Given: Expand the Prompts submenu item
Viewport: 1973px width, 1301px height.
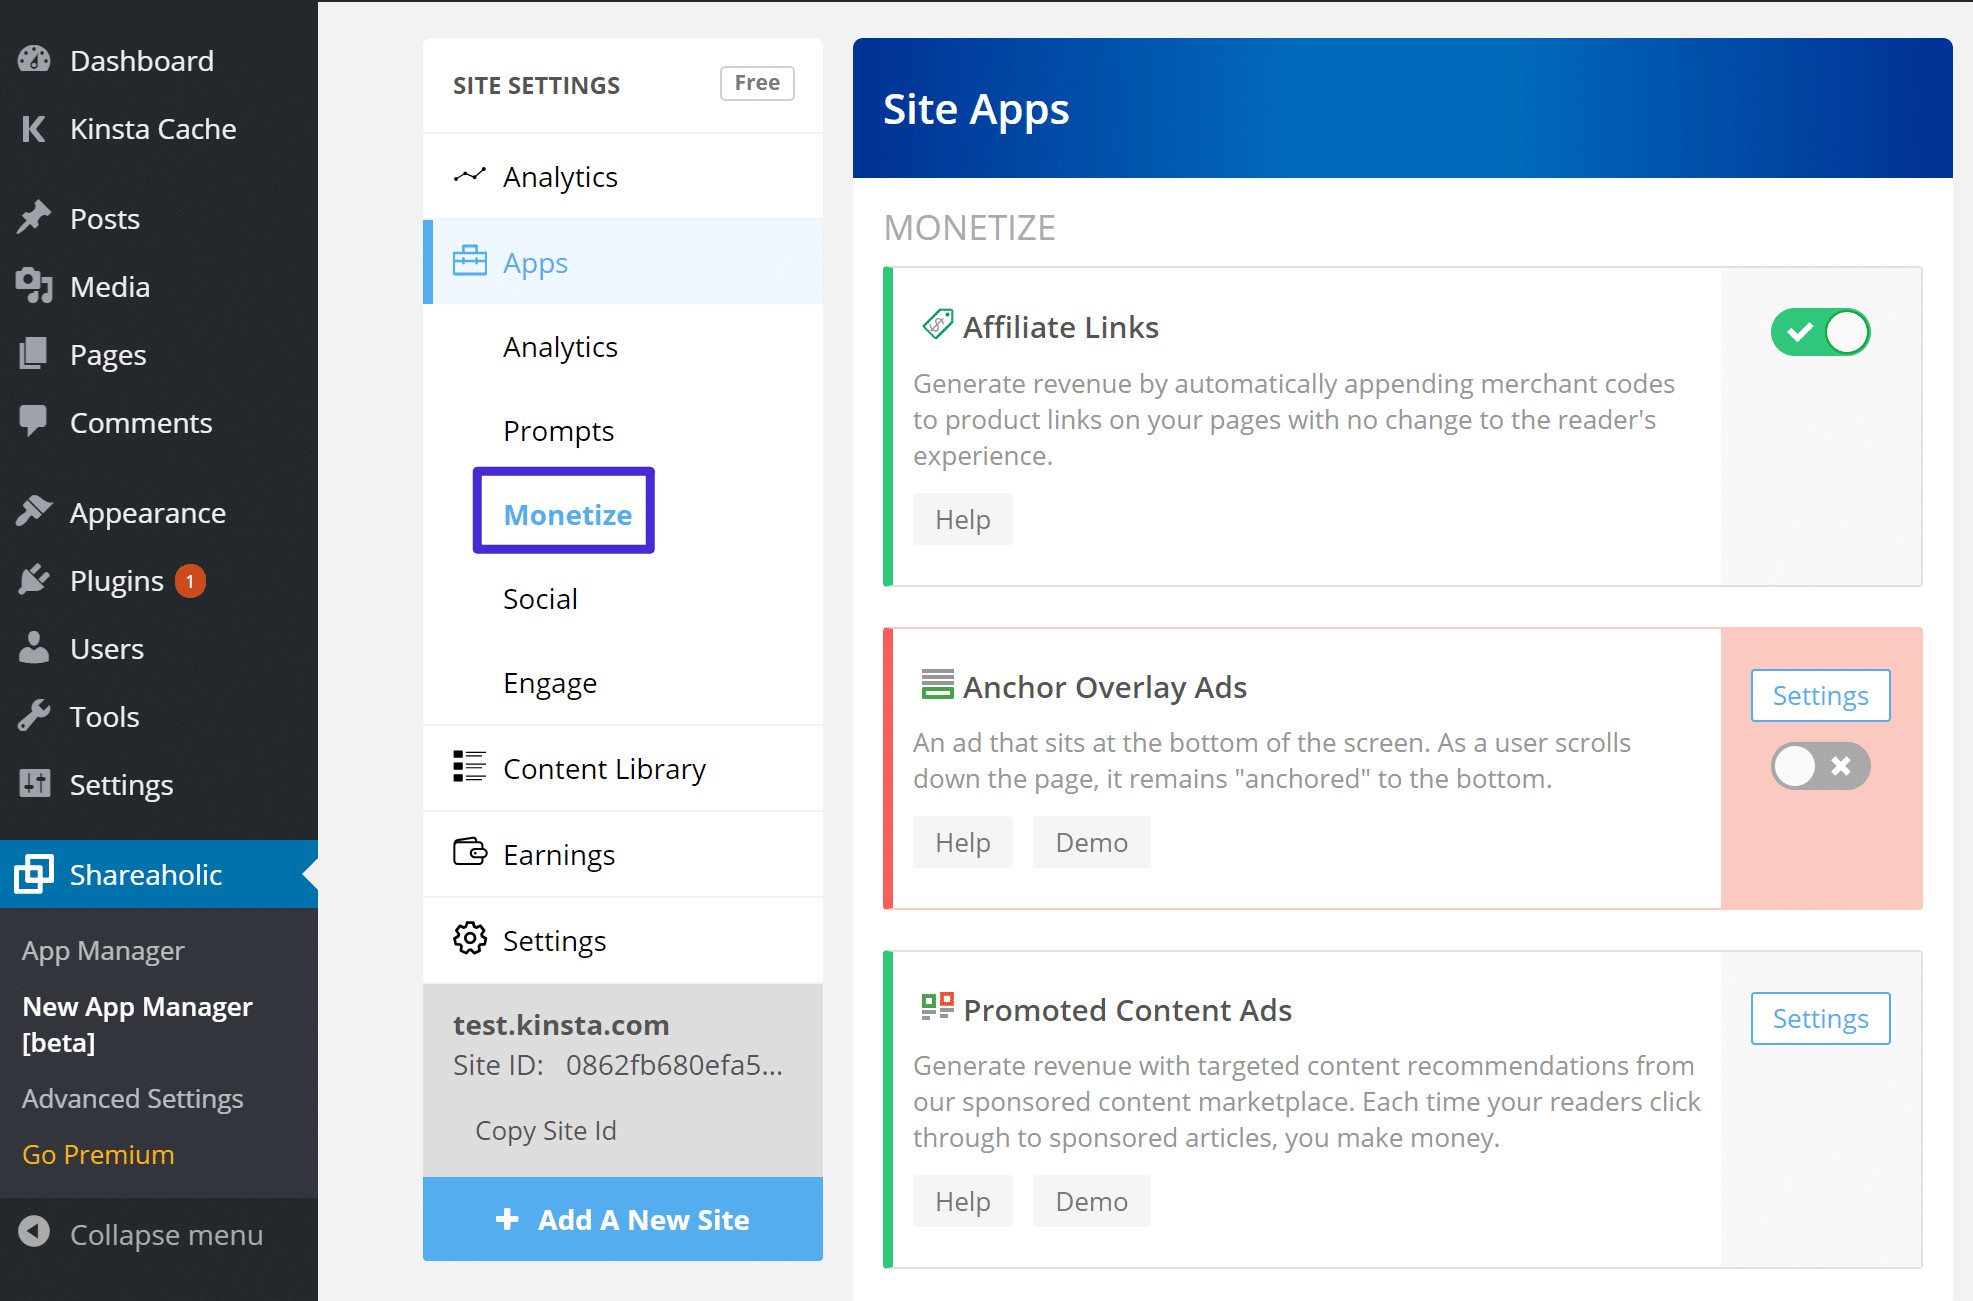Looking at the screenshot, I should click(x=559, y=430).
